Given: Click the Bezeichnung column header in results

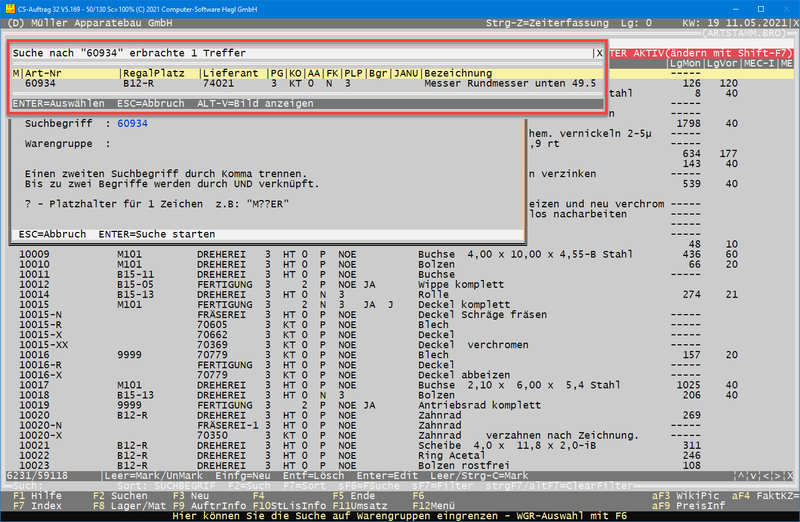Looking at the screenshot, I should click(x=459, y=73).
